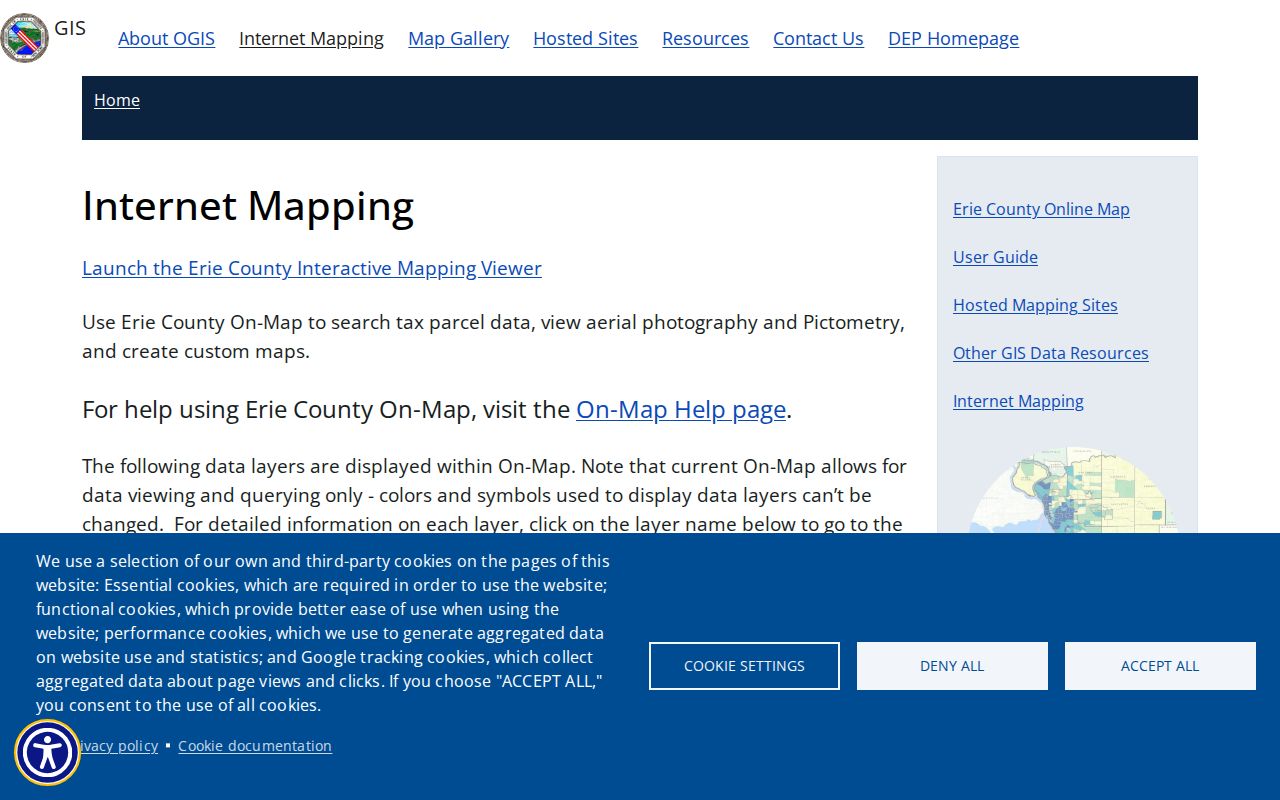
Task: Open Other GIS Data Resources link
Action: point(1050,353)
